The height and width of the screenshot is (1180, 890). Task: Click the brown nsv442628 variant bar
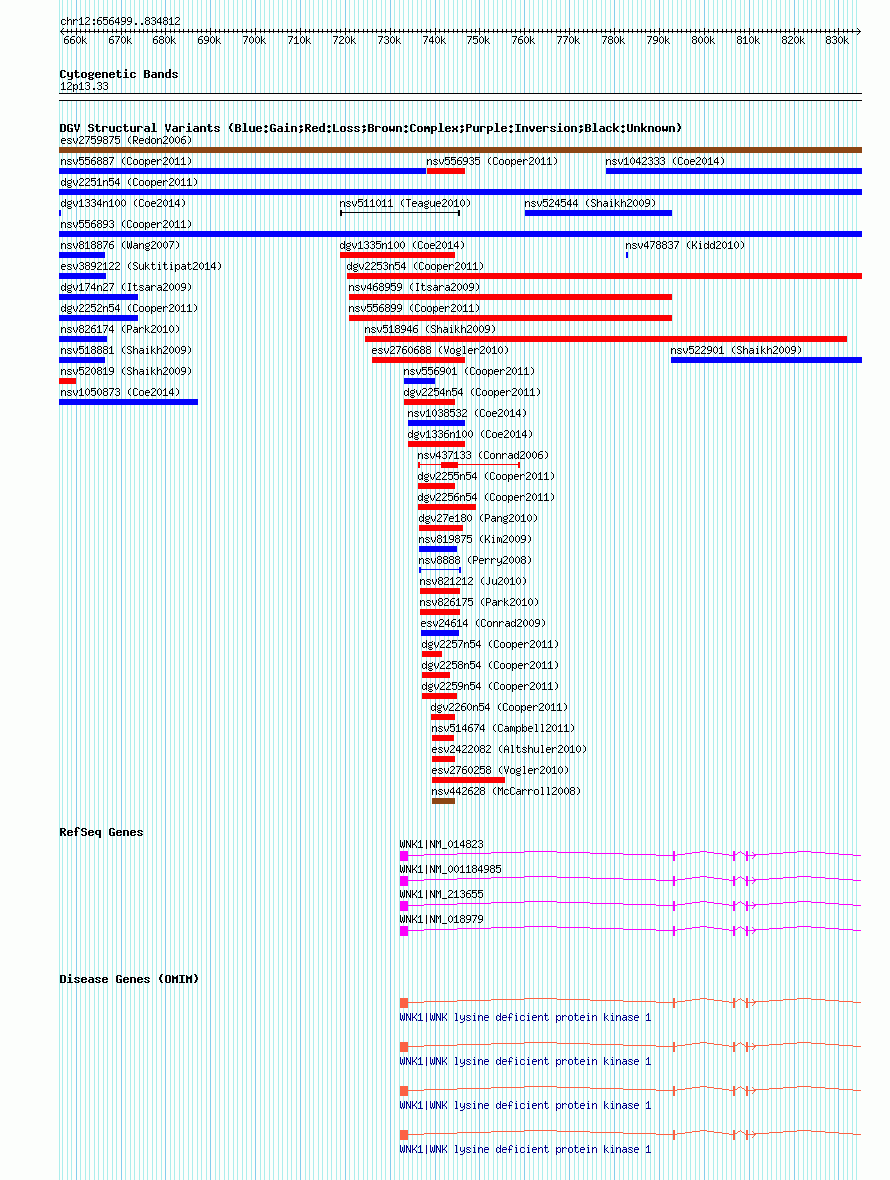coord(443,801)
